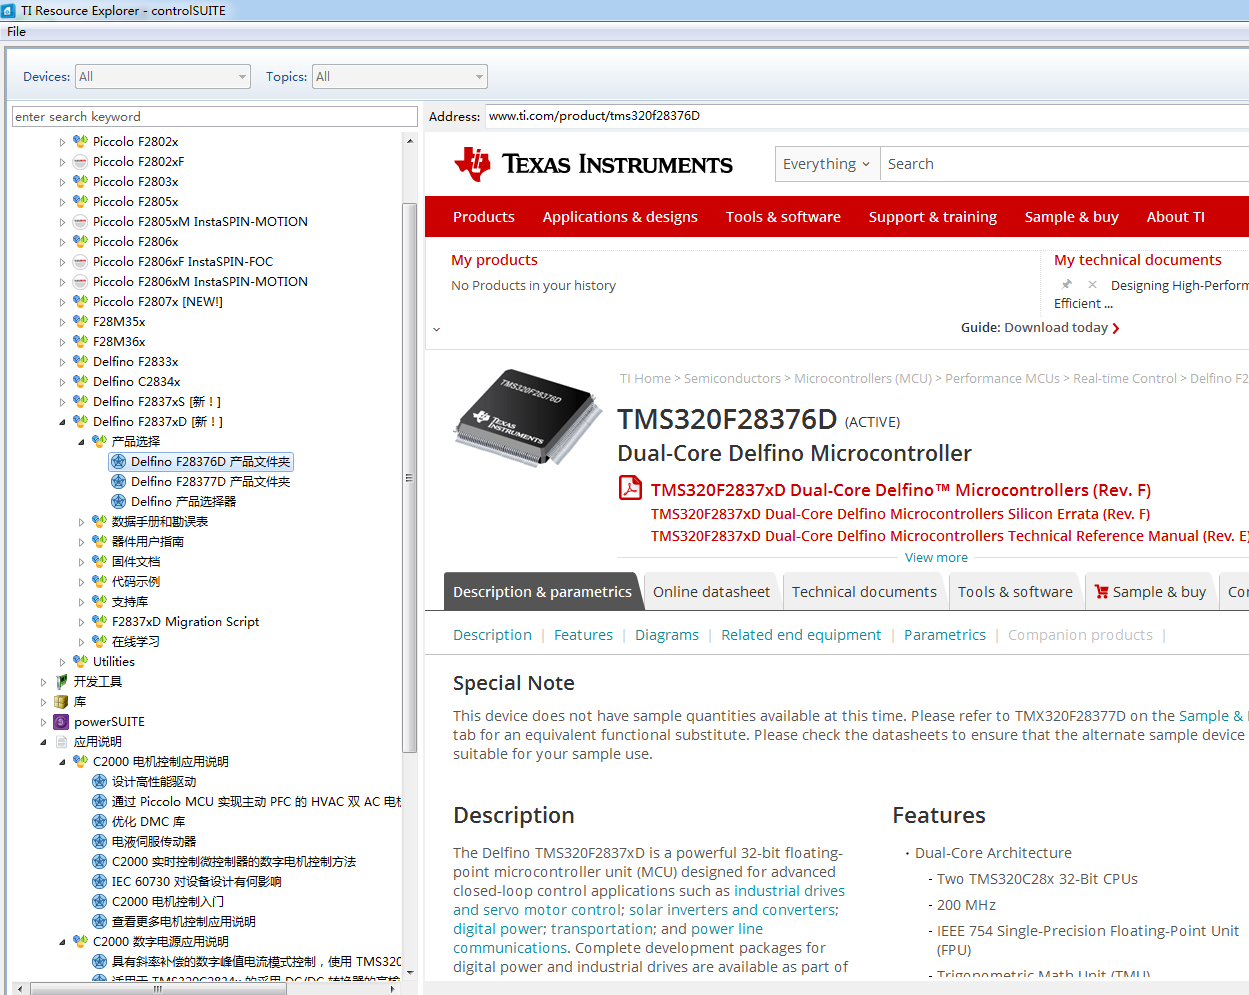Click the Texas Instruments logo
1249x995 pixels.
593,164
